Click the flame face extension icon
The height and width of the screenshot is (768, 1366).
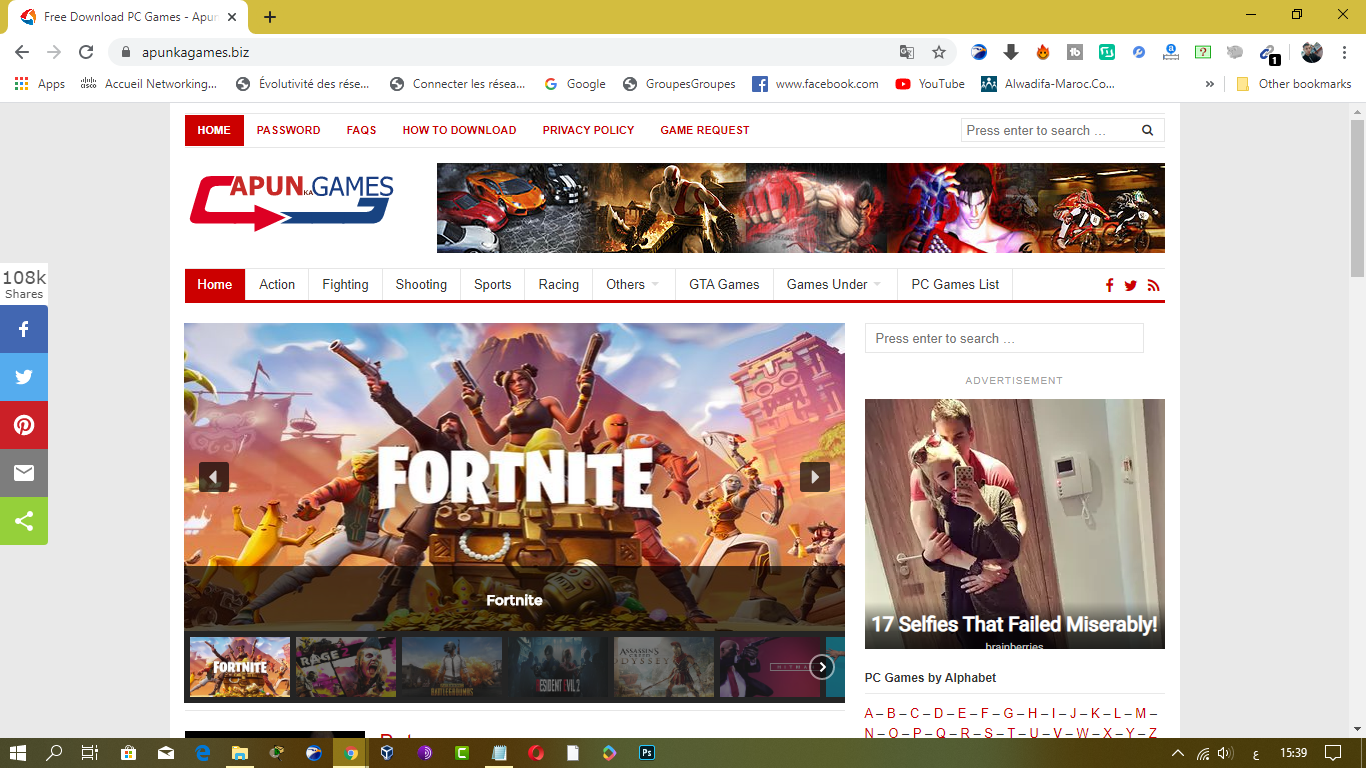(x=1043, y=52)
